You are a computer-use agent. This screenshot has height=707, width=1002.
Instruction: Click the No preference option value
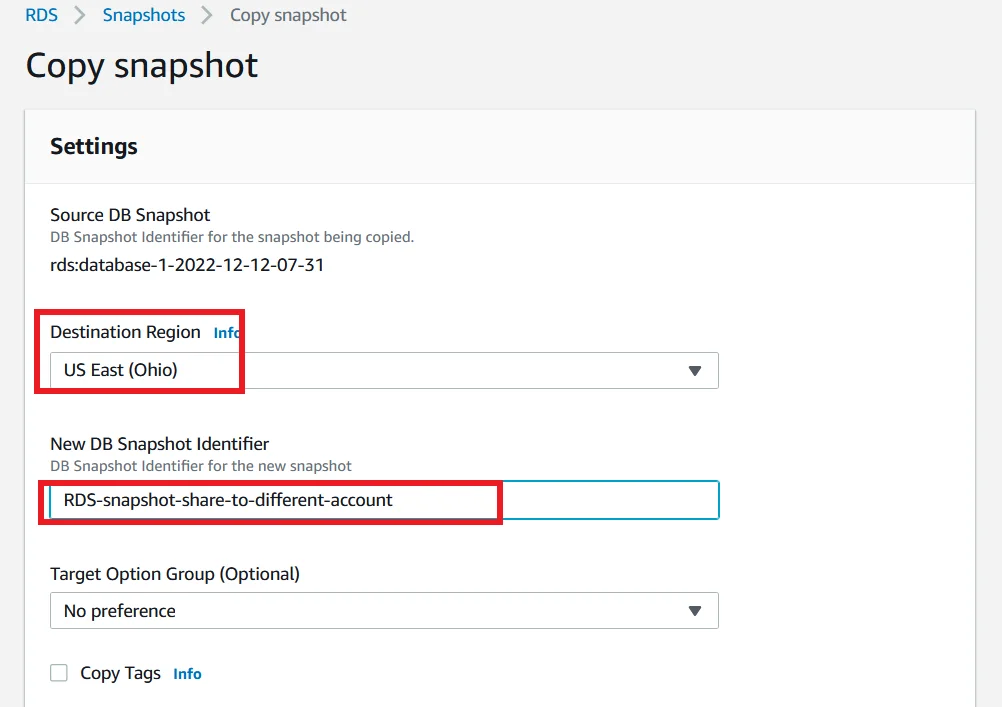tap(120, 611)
